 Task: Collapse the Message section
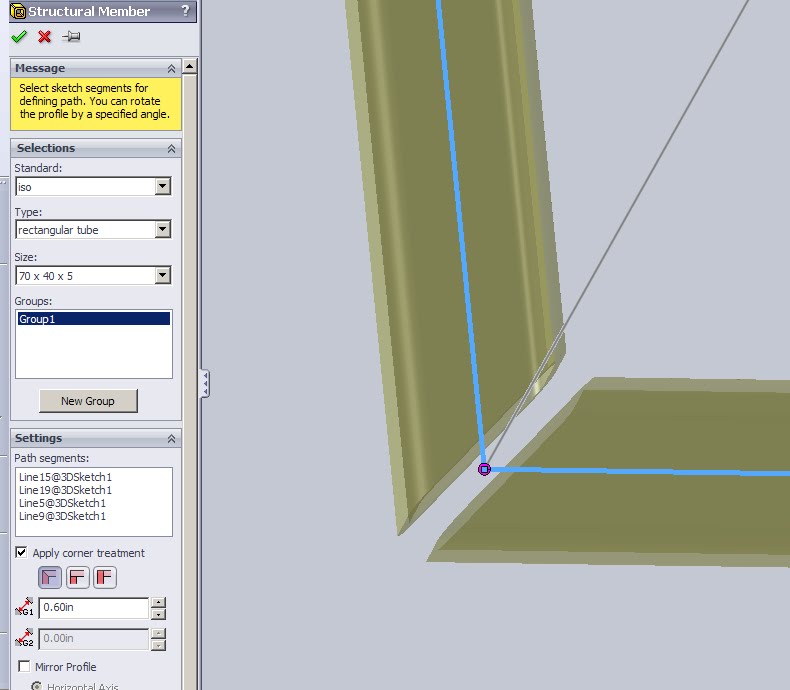(171, 68)
